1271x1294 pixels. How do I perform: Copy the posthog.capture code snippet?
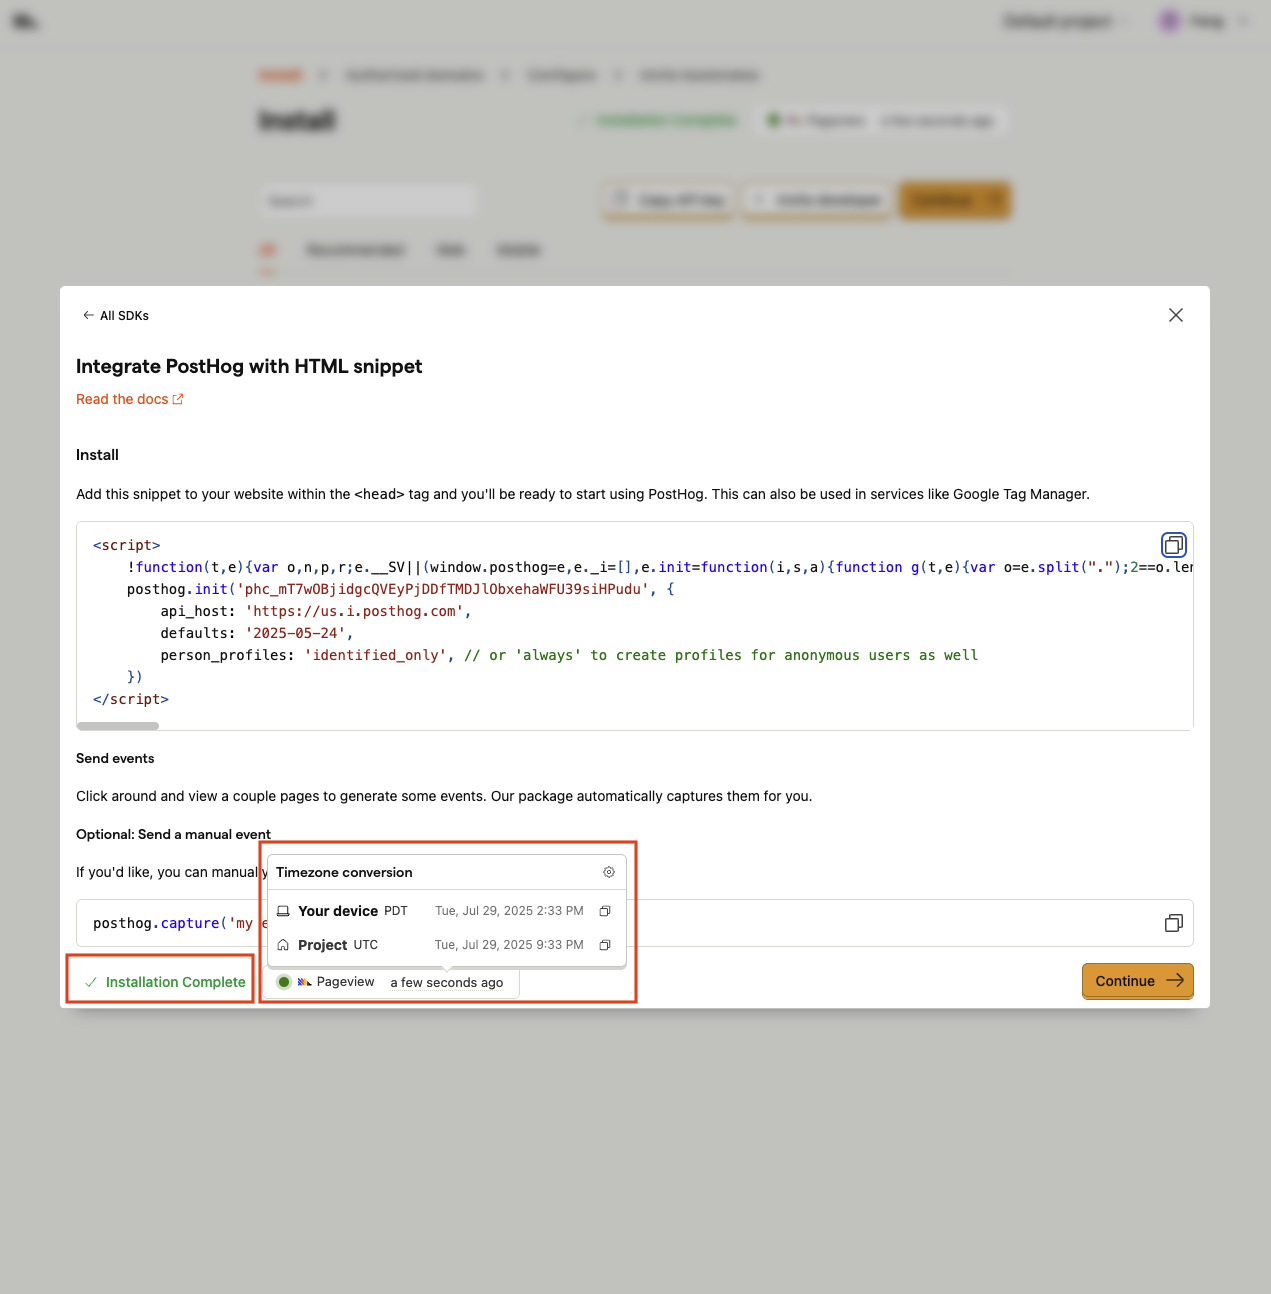pos(1174,923)
